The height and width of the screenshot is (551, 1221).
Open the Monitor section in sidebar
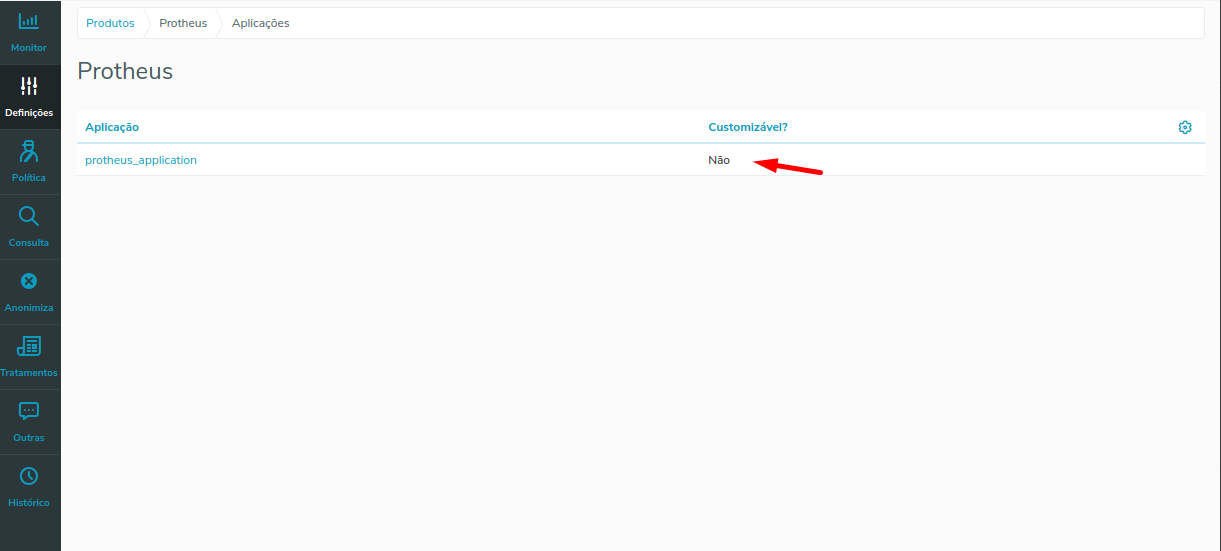pos(29,32)
